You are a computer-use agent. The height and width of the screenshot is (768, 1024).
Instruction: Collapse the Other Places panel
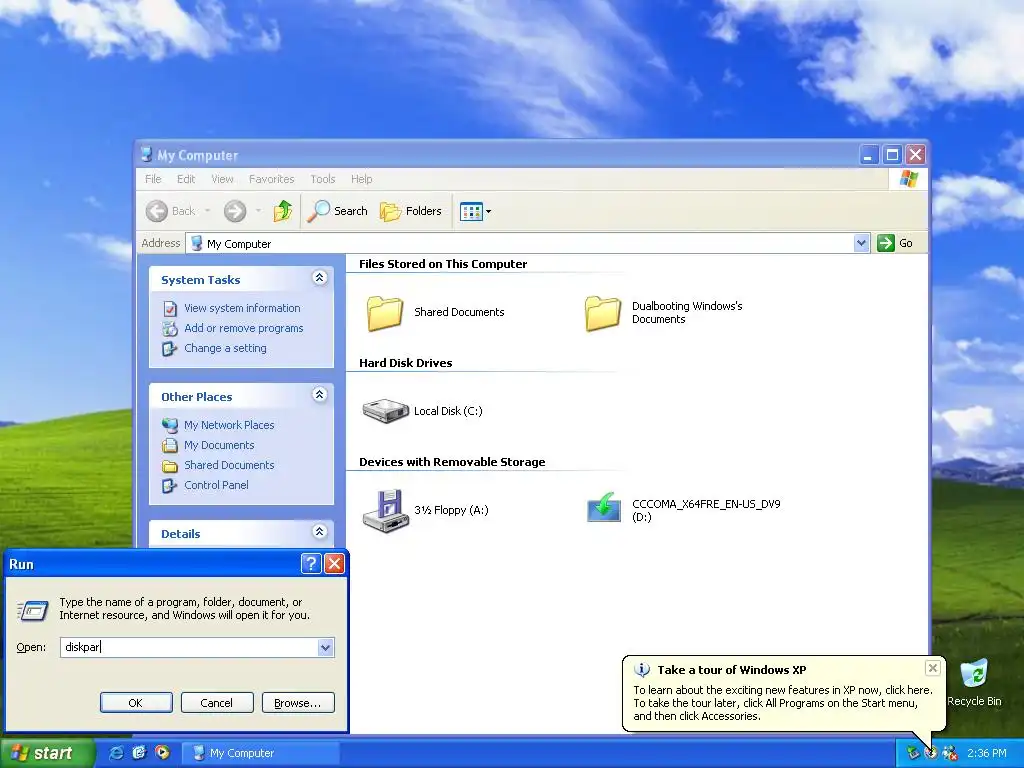(319, 395)
